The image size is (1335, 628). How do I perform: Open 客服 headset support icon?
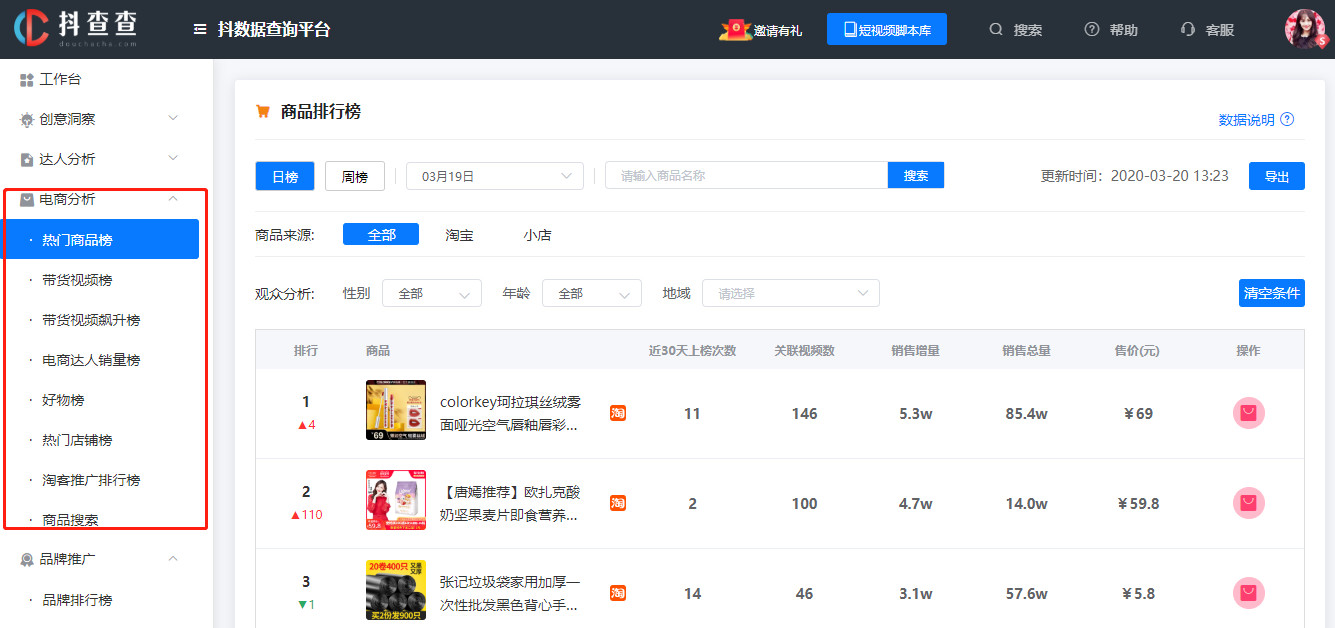tap(1188, 30)
